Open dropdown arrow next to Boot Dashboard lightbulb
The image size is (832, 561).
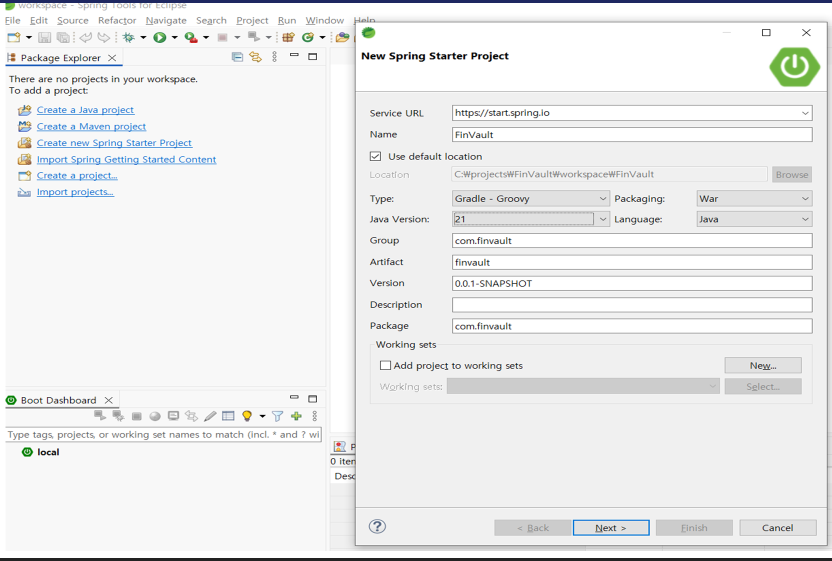tap(262, 416)
